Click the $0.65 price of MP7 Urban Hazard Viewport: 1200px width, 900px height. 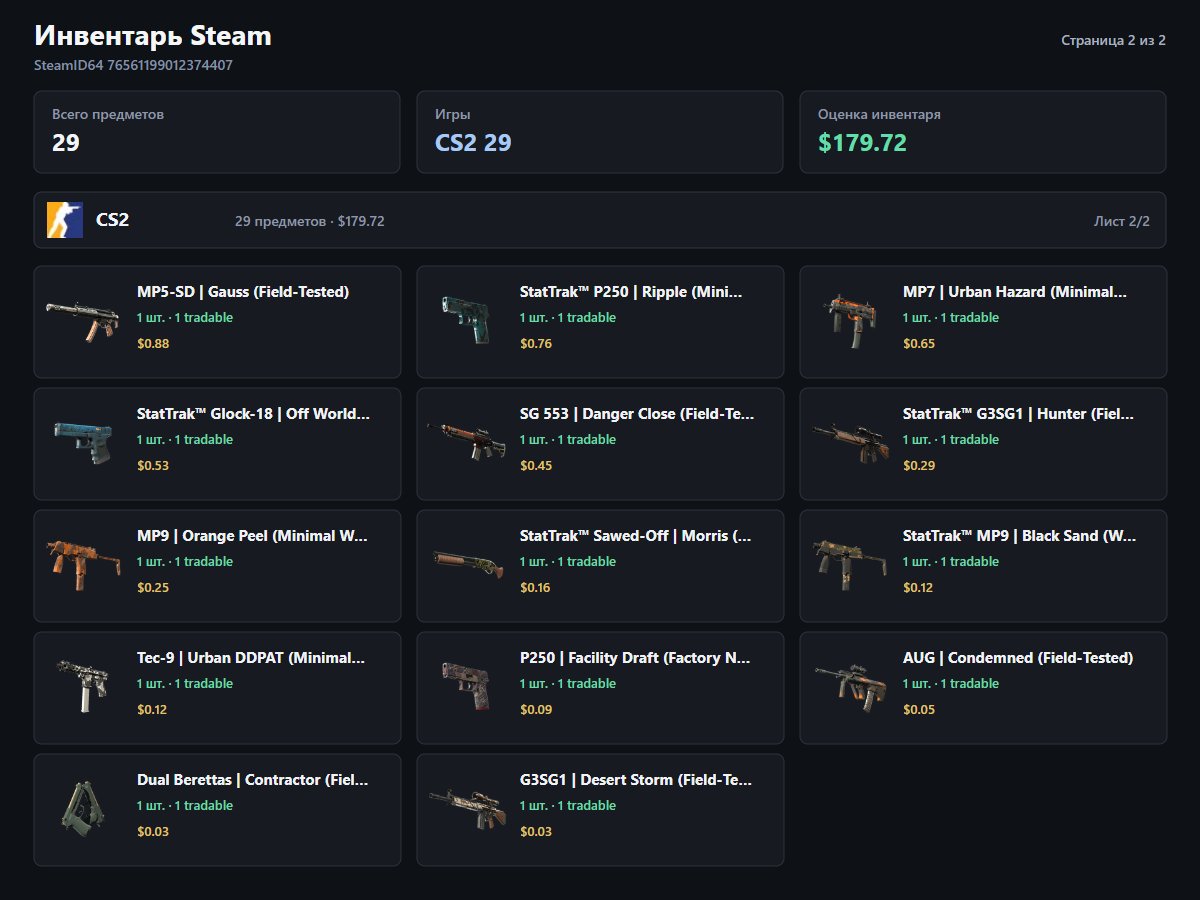click(919, 344)
